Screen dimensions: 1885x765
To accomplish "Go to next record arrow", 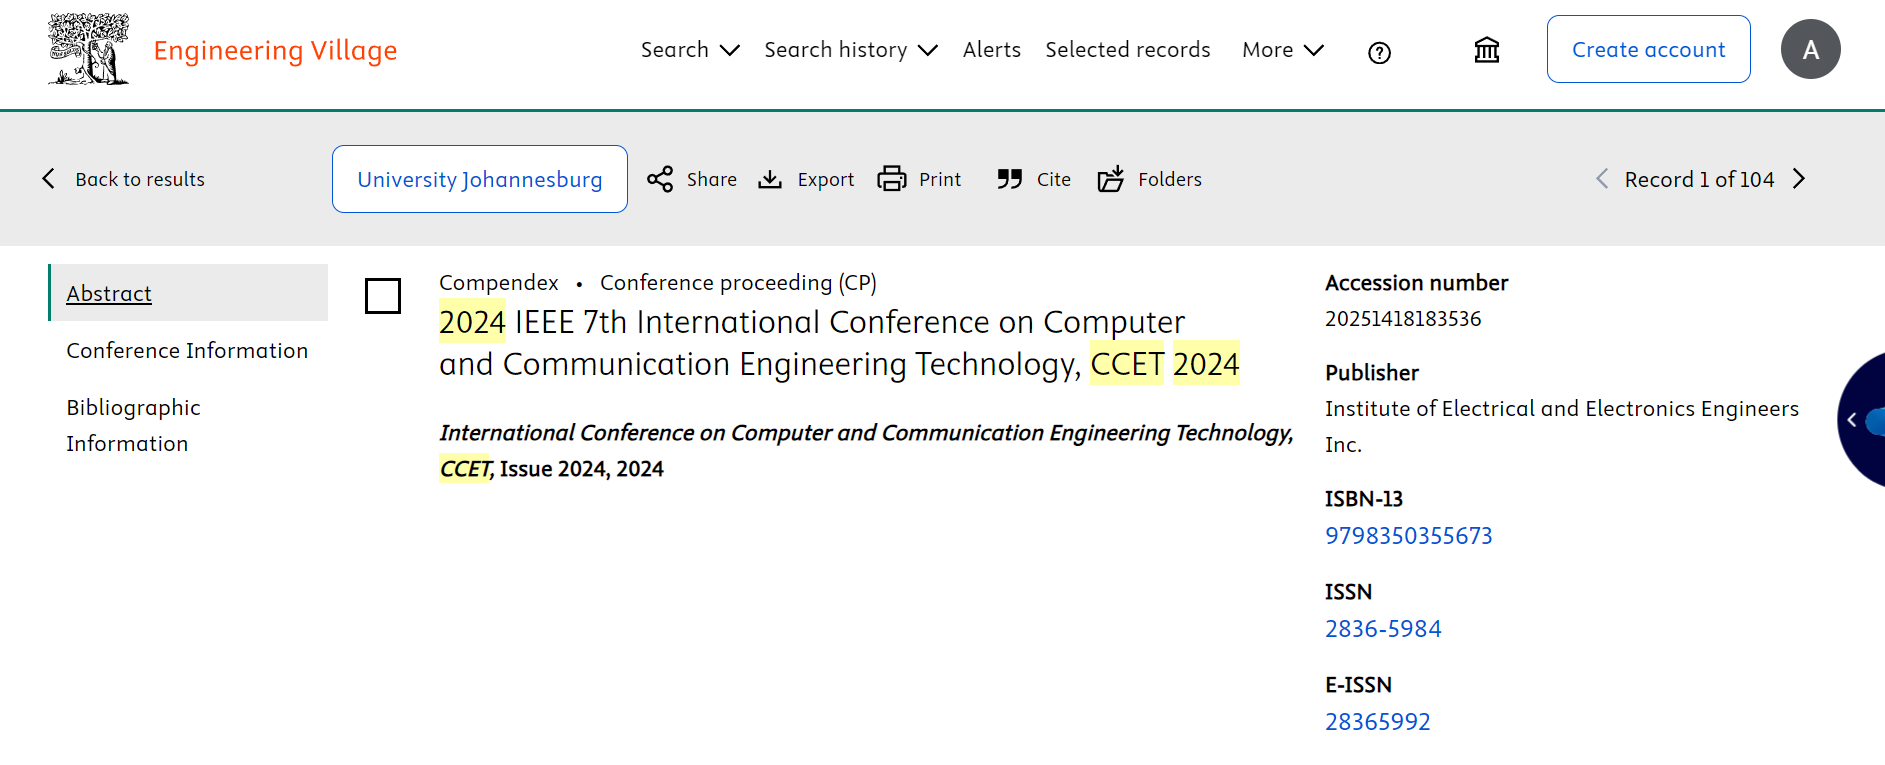I will coord(1799,179).
